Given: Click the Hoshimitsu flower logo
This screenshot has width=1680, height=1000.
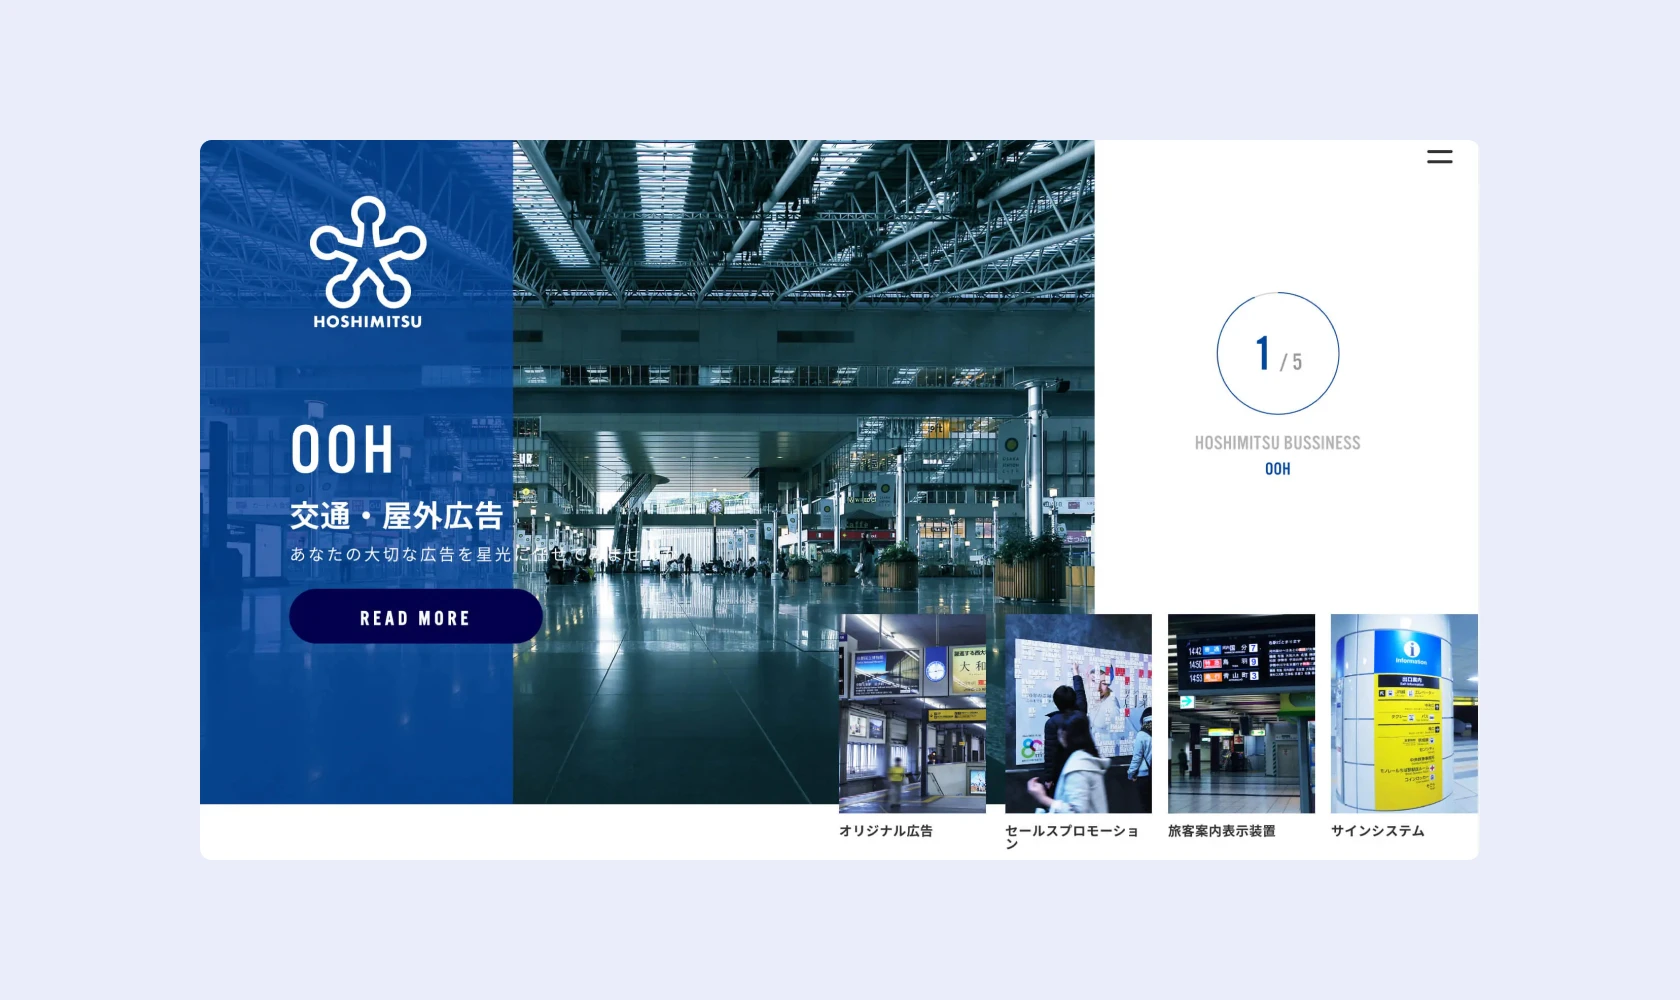Looking at the screenshot, I should [368, 252].
